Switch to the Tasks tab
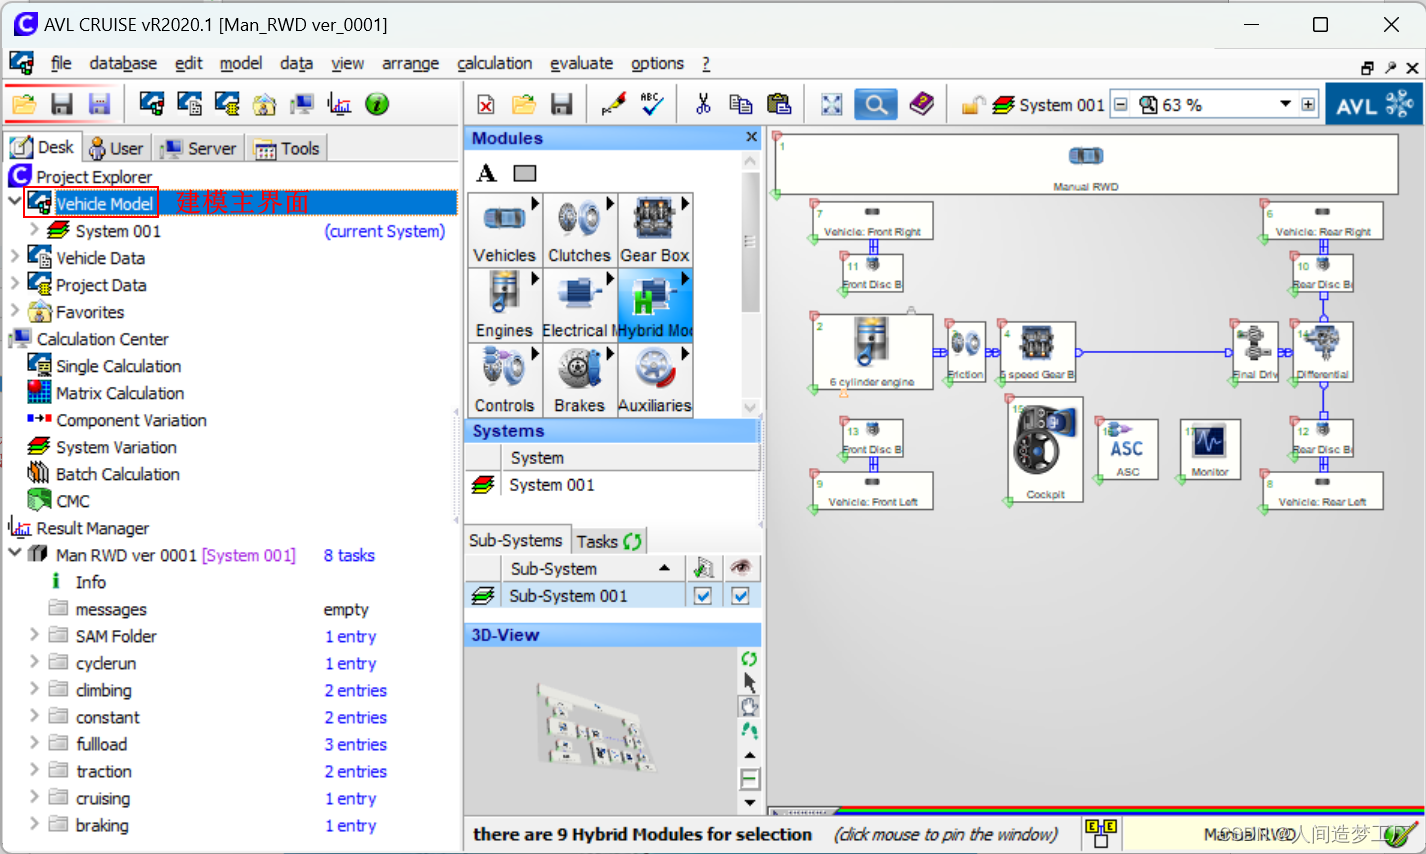Image resolution: width=1426 pixels, height=854 pixels. [x=609, y=541]
